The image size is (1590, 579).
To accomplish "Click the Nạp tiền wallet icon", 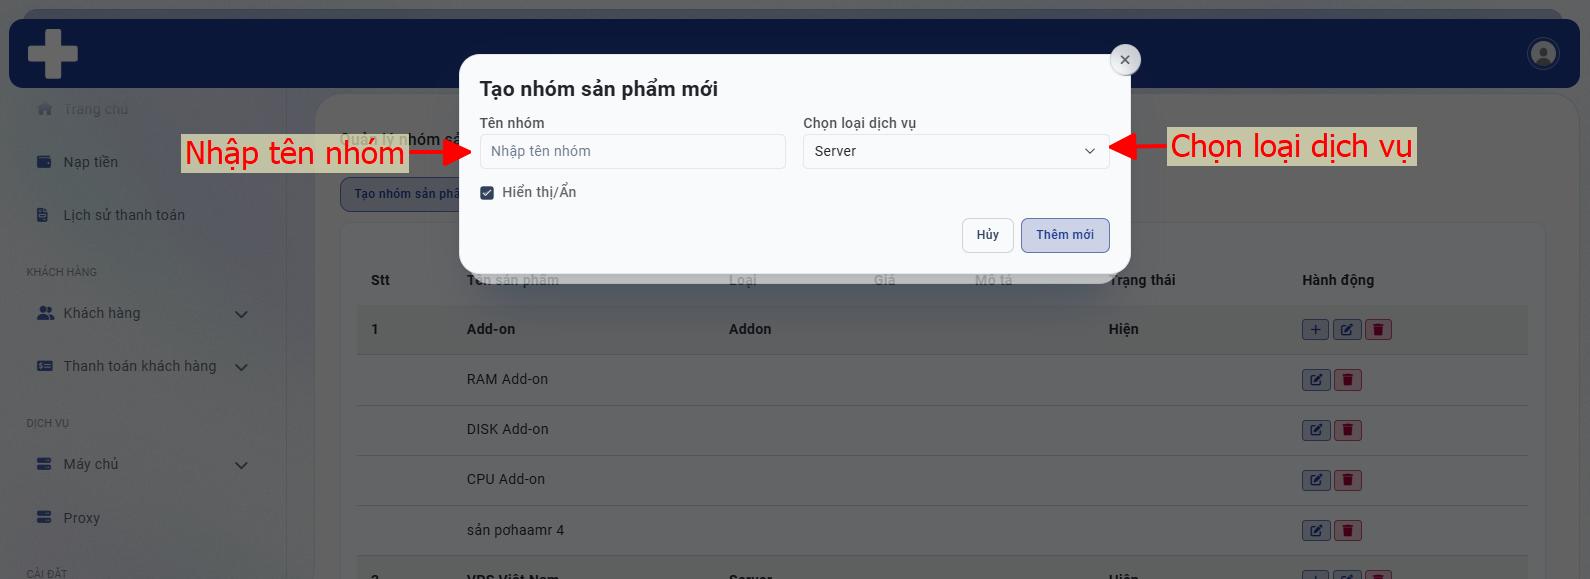I will 44,162.
